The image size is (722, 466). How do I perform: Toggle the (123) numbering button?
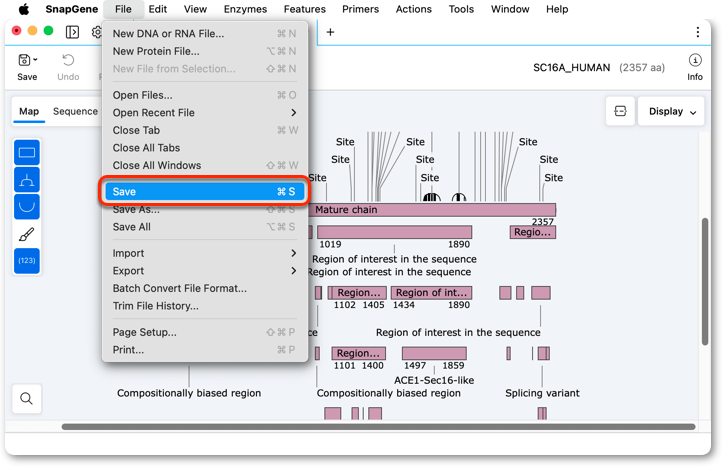(27, 261)
